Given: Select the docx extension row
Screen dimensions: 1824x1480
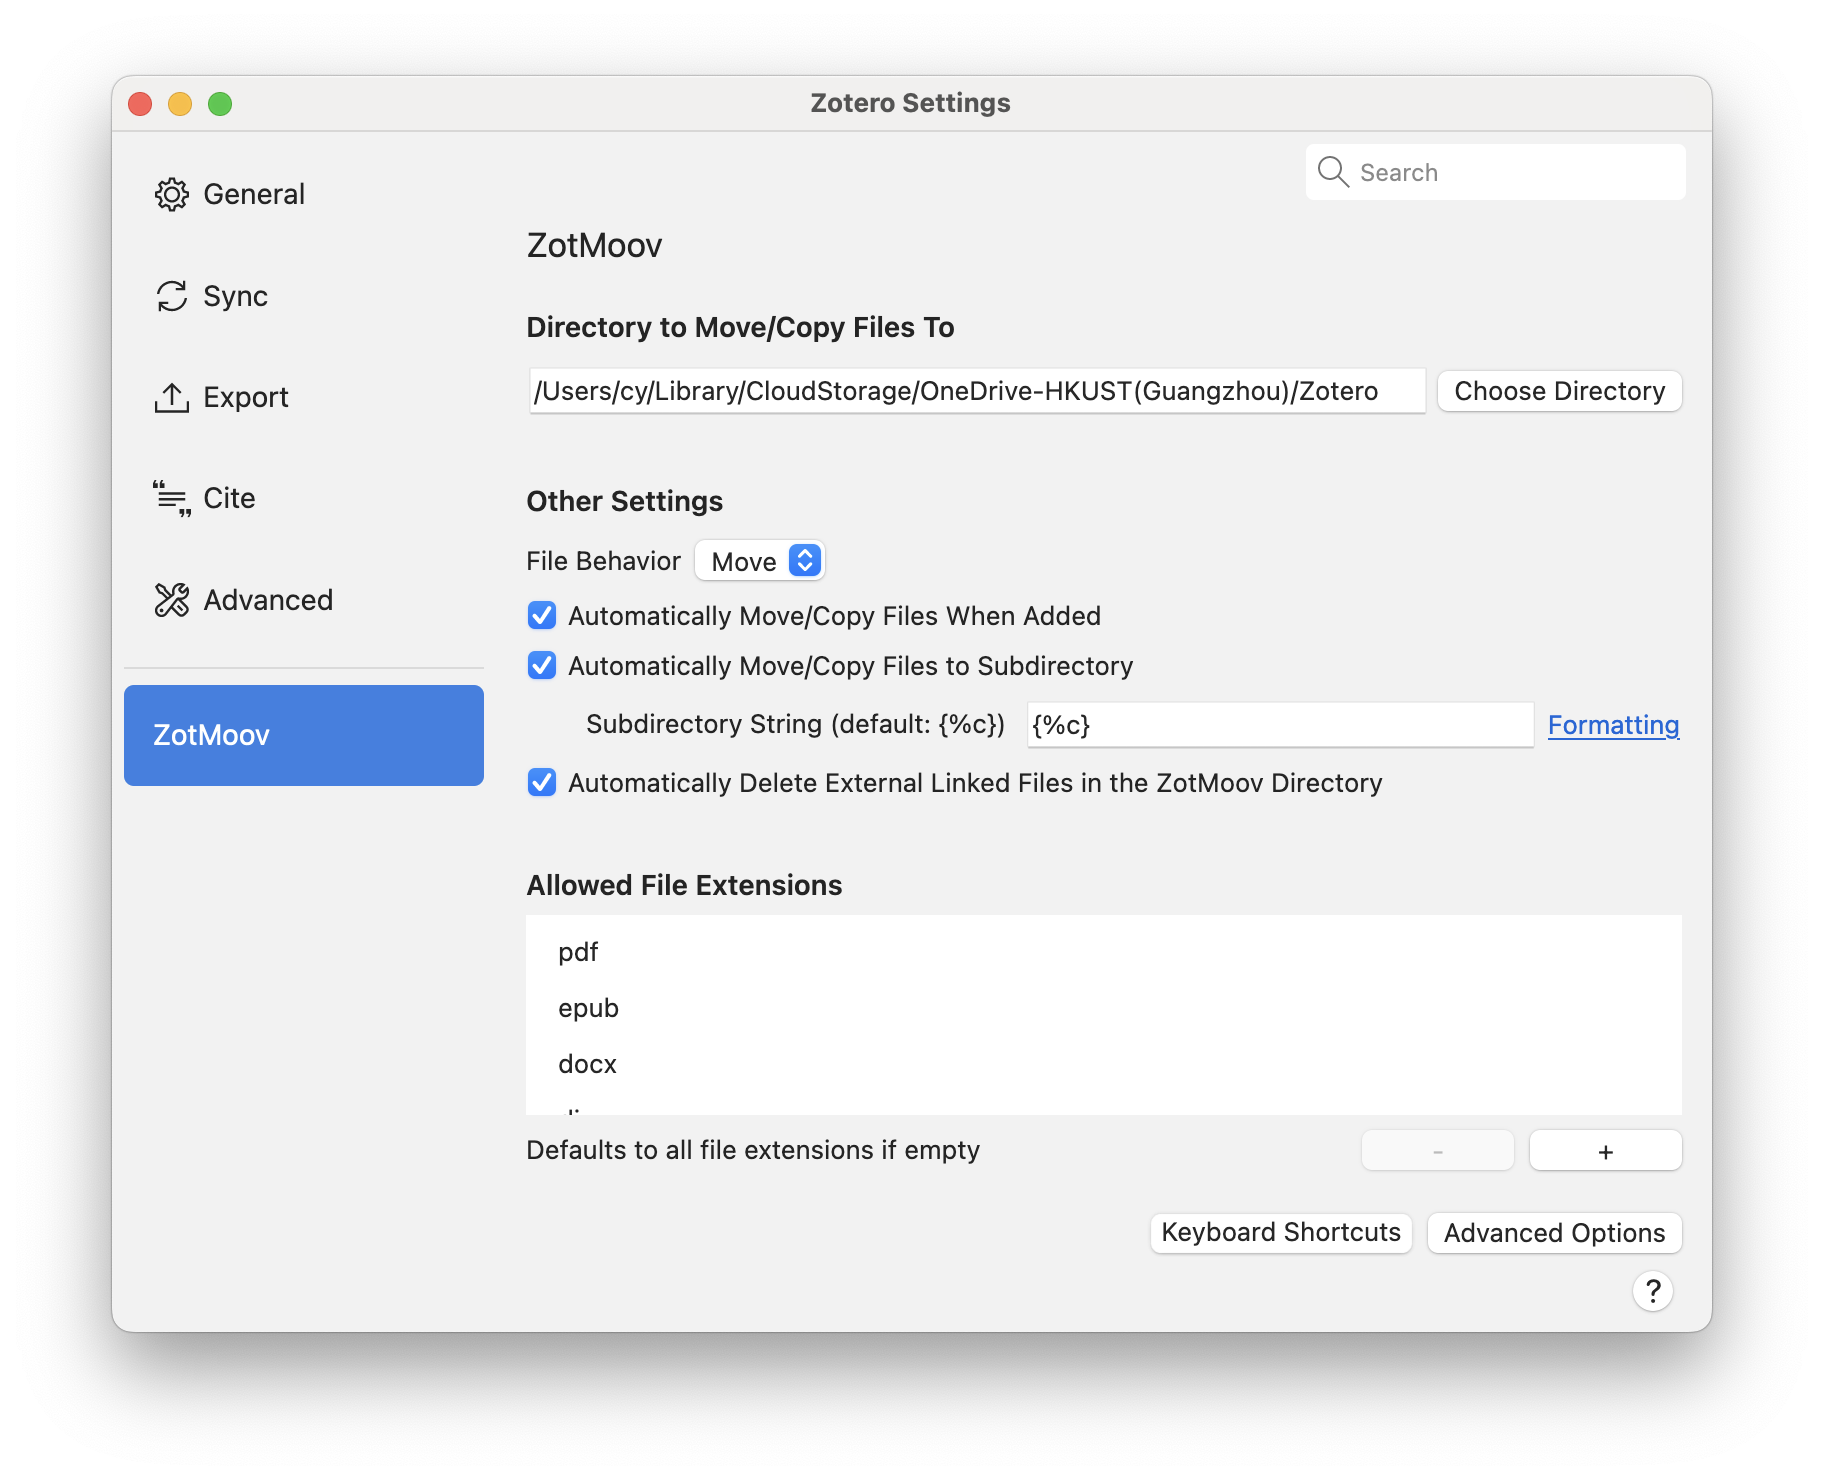Looking at the screenshot, I should click(x=1104, y=1064).
